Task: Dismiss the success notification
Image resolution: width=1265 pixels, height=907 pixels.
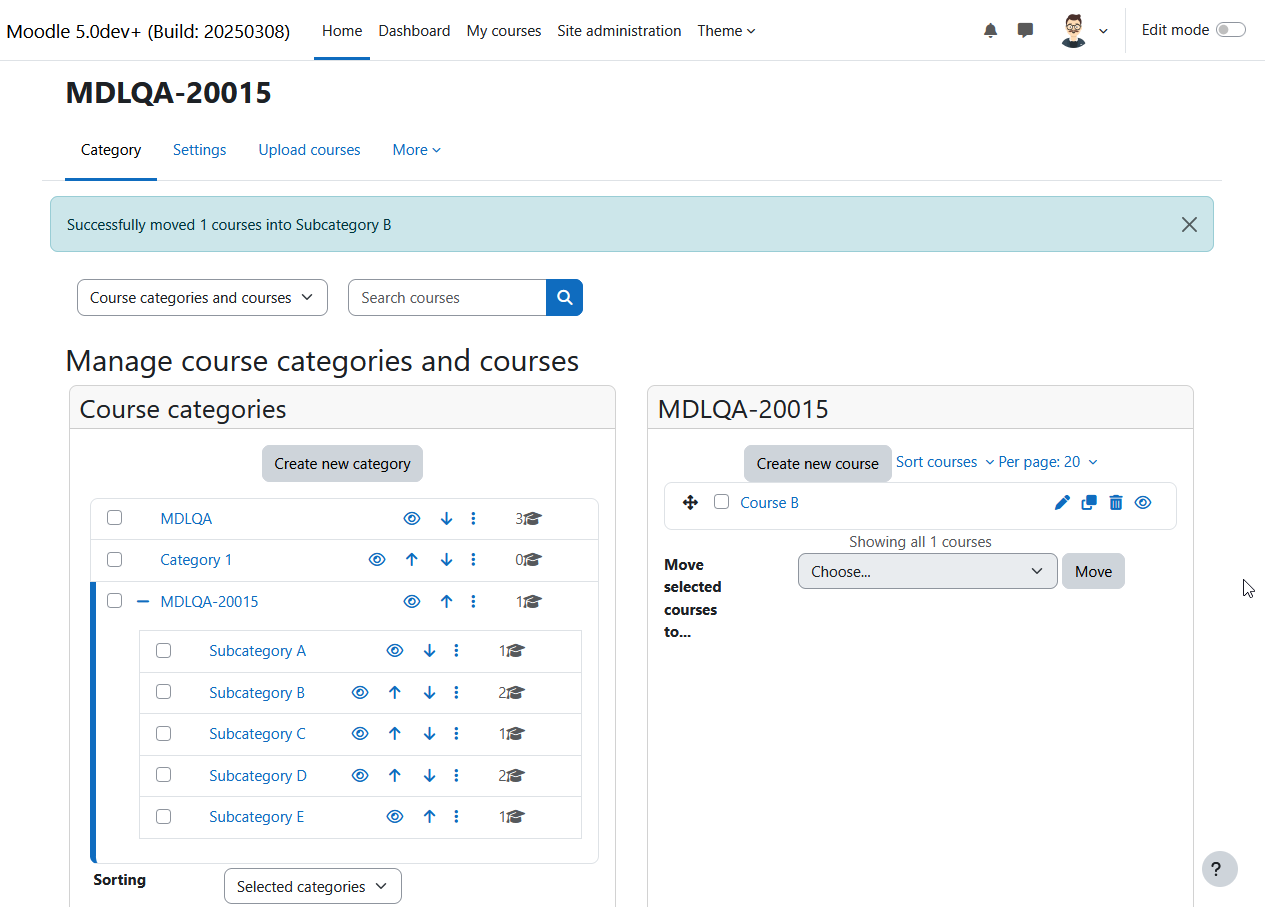Action: pyautogui.click(x=1189, y=224)
